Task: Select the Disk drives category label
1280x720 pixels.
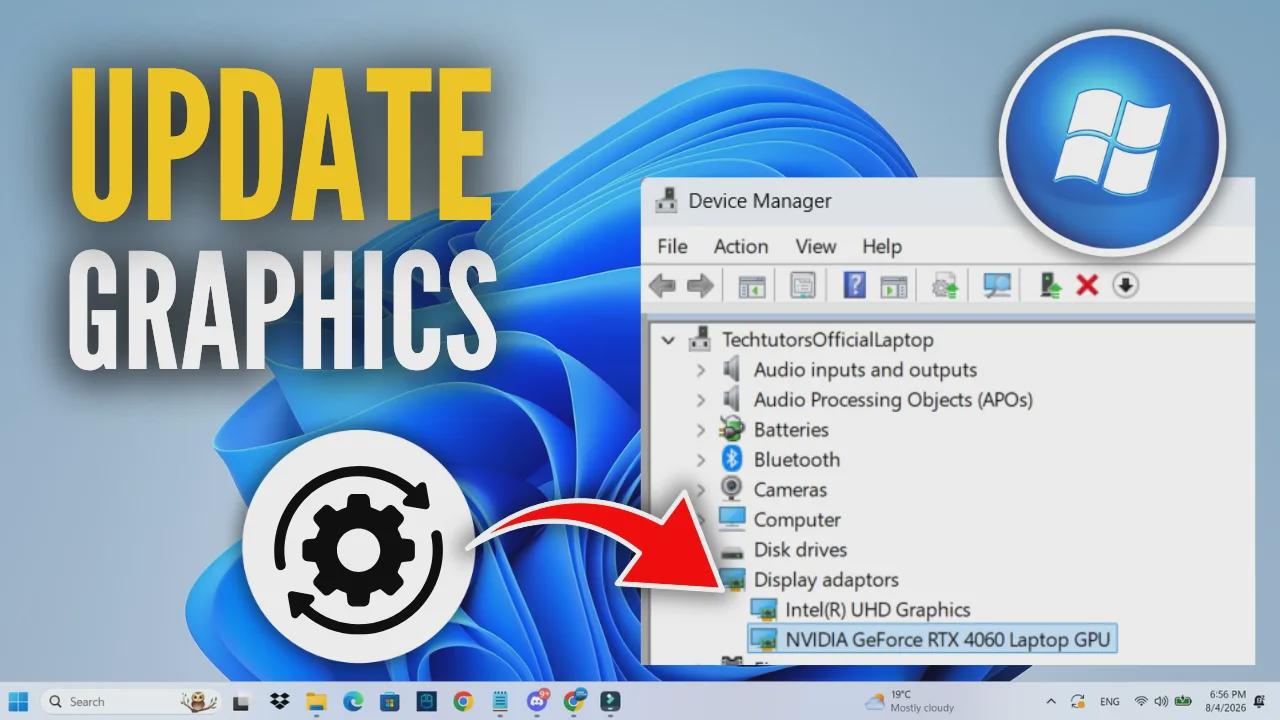Action: click(800, 549)
